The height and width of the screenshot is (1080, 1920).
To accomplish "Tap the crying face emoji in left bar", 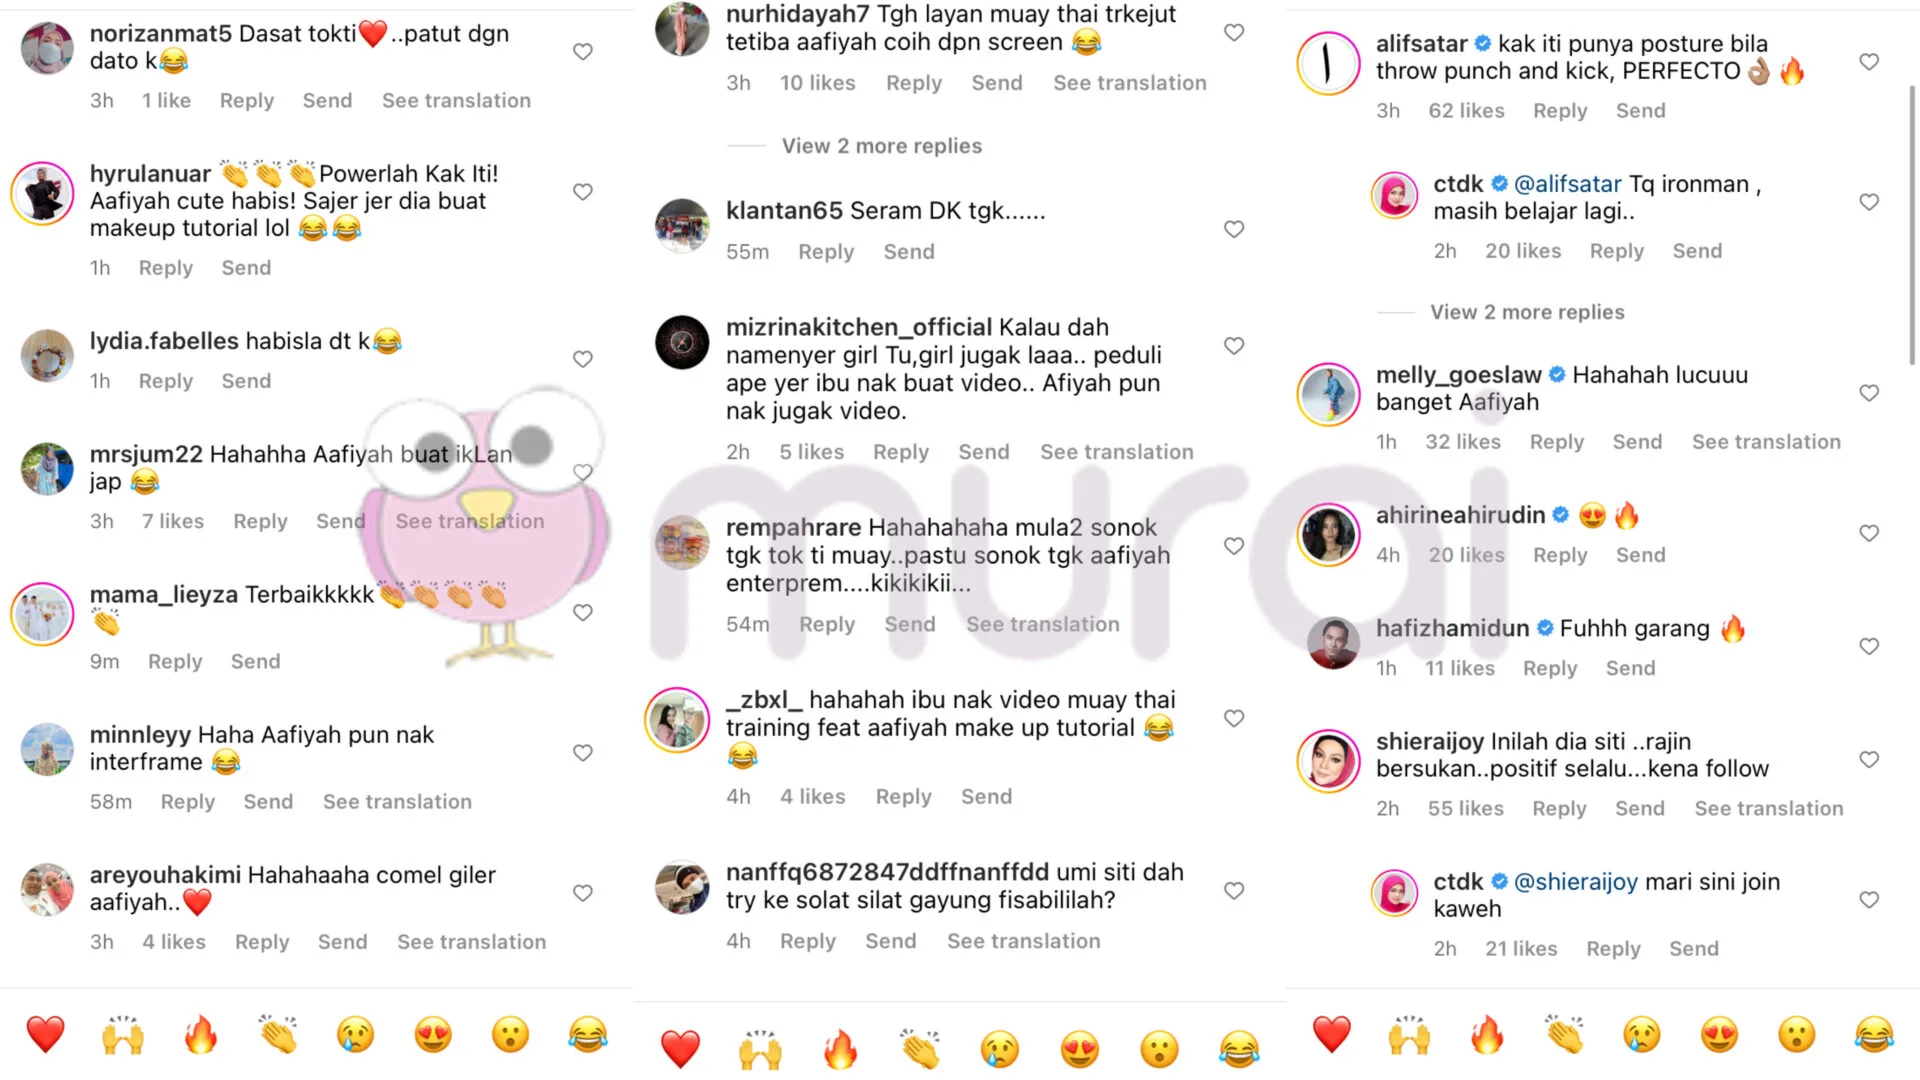I will (355, 1034).
